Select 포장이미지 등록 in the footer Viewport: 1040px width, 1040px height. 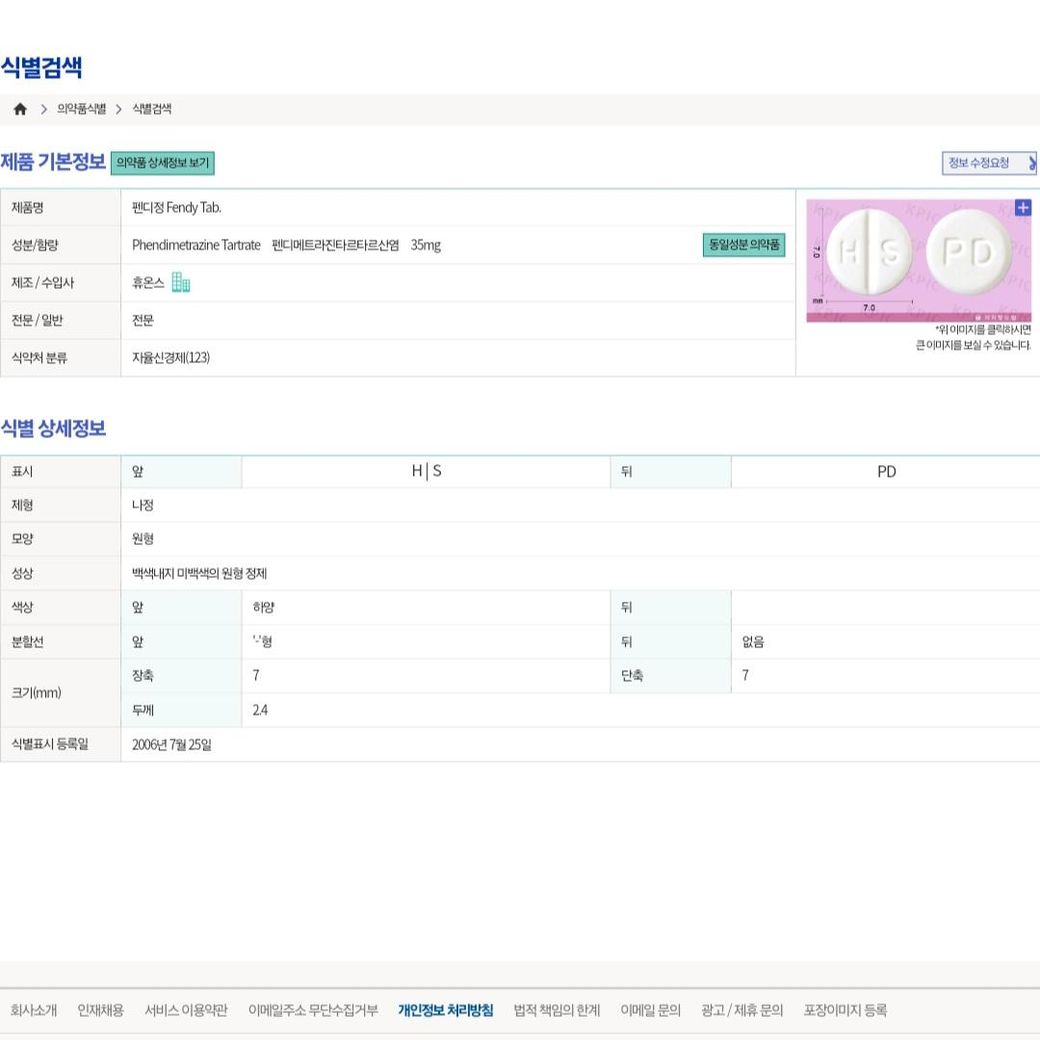[x=845, y=1010]
